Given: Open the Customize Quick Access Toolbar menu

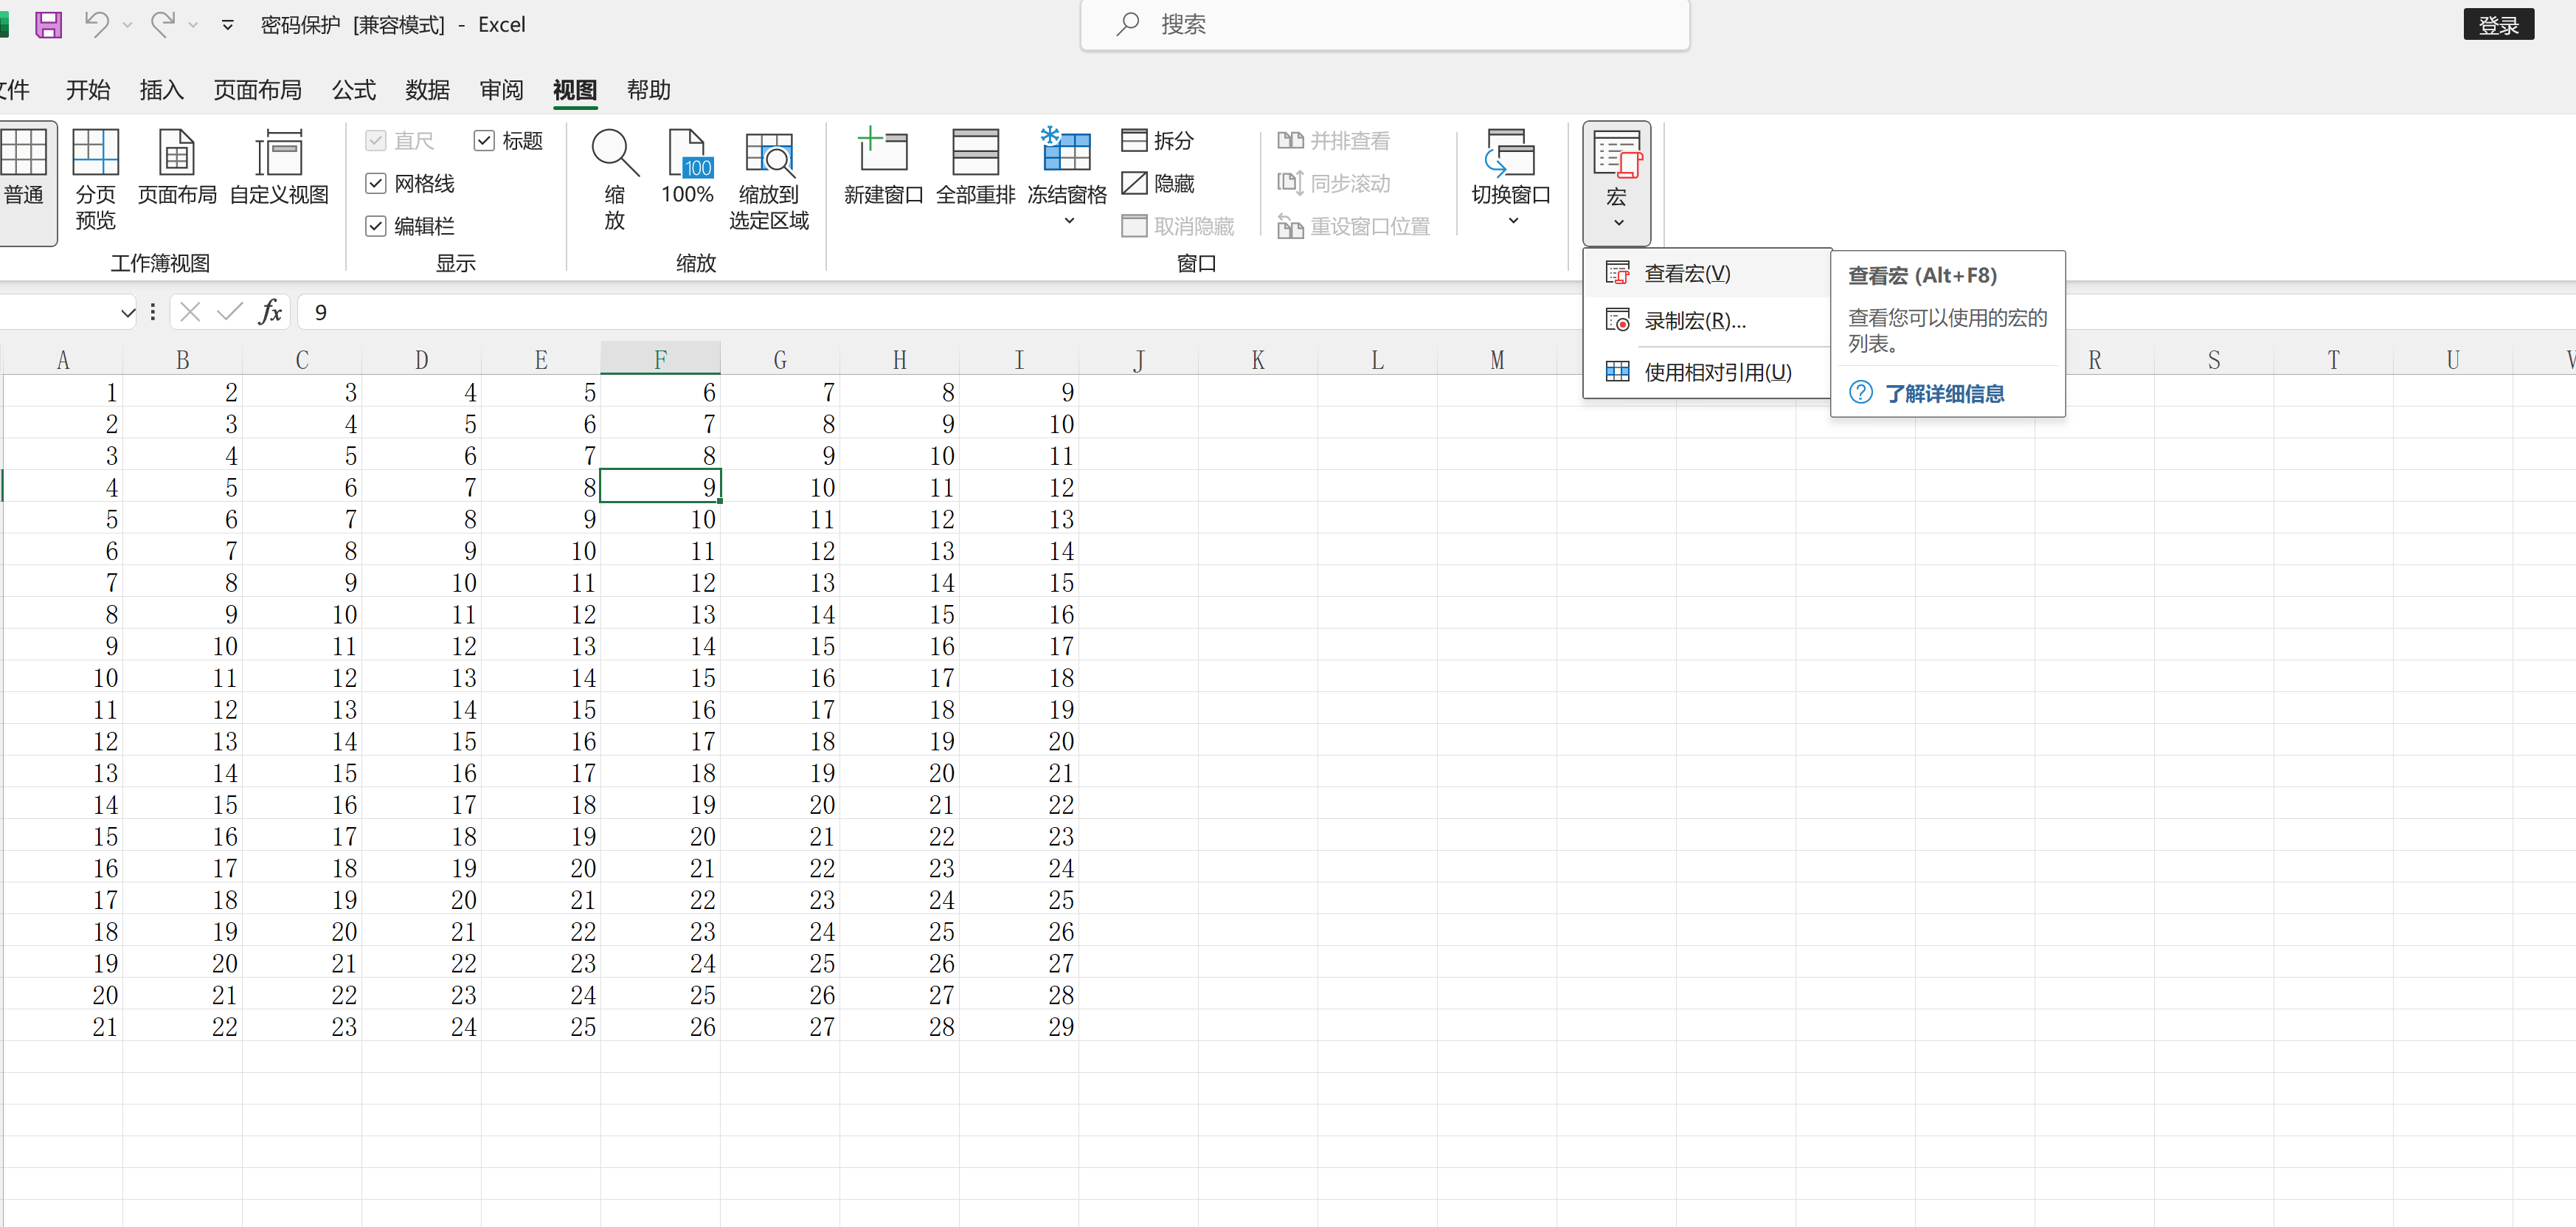Looking at the screenshot, I should coord(228,25).
